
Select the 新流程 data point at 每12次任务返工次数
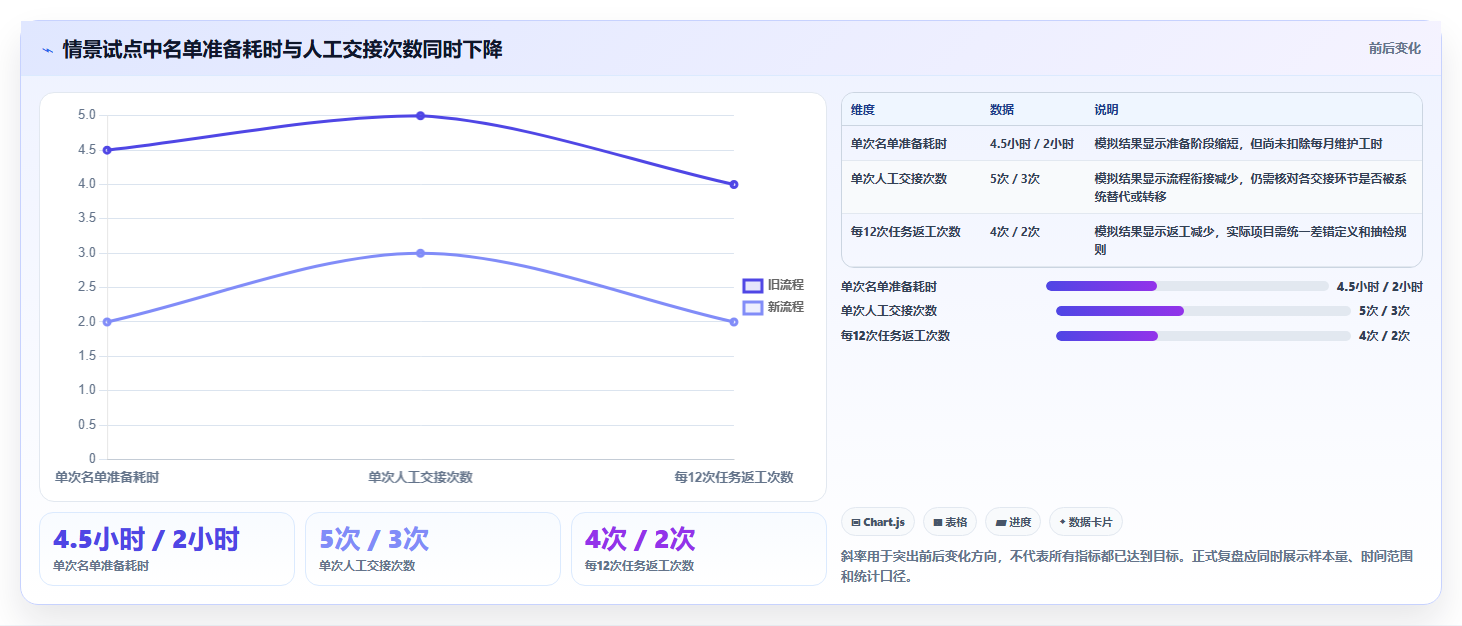(x=734, y=322)
